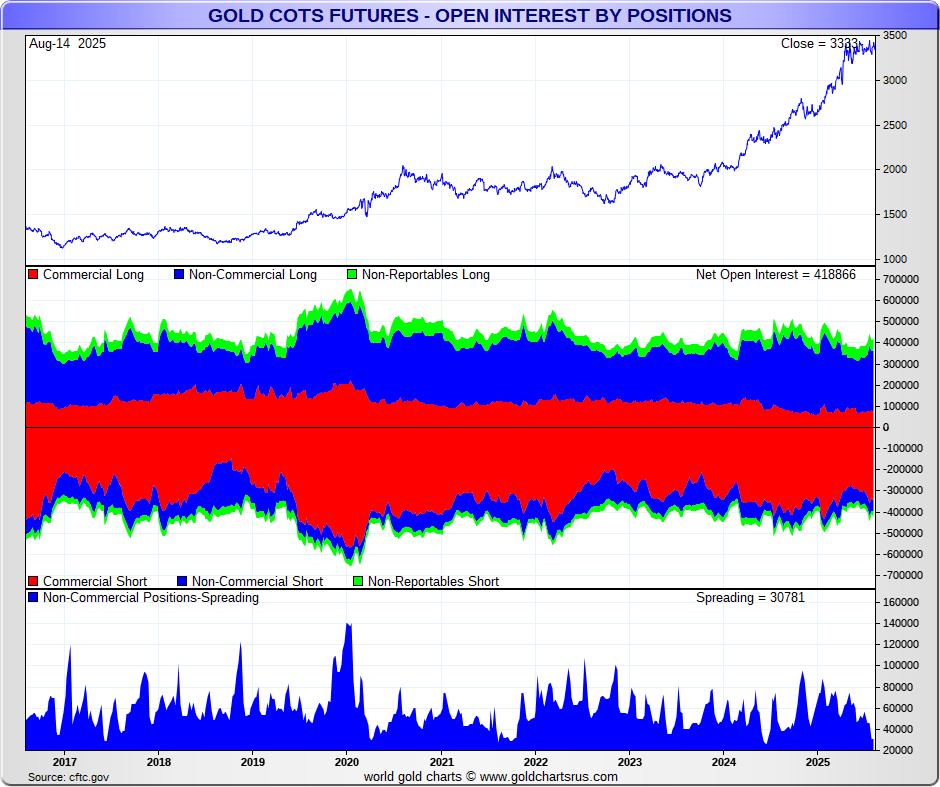Click the green Non-Reportables Long legend swatch
940x787 pixels.
(352, 275)
